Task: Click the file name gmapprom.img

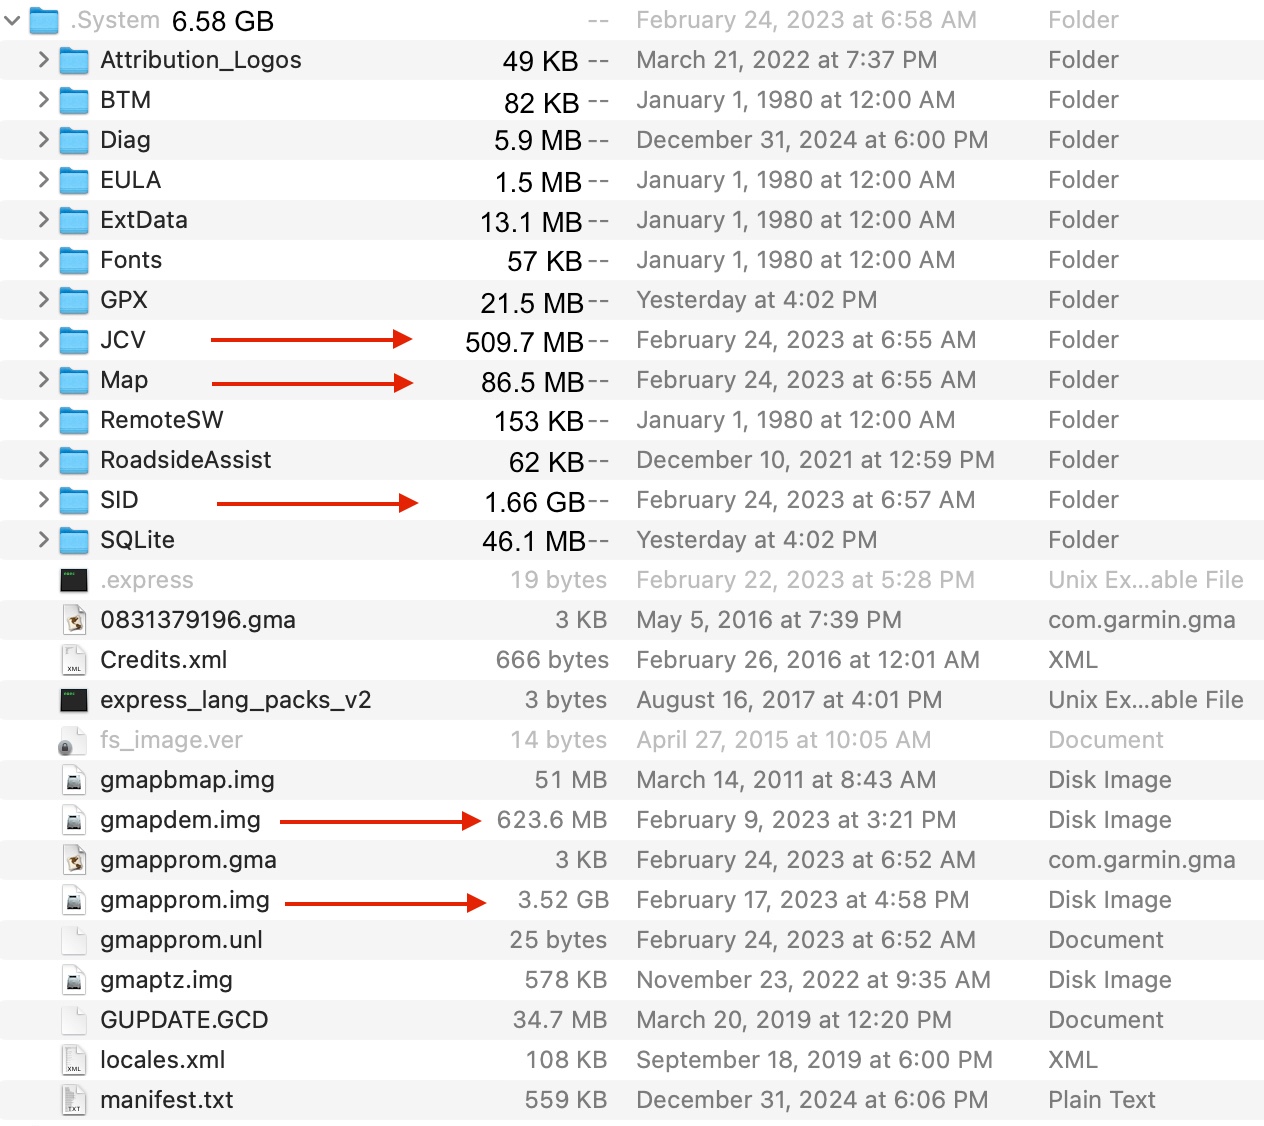Action: 185,900
